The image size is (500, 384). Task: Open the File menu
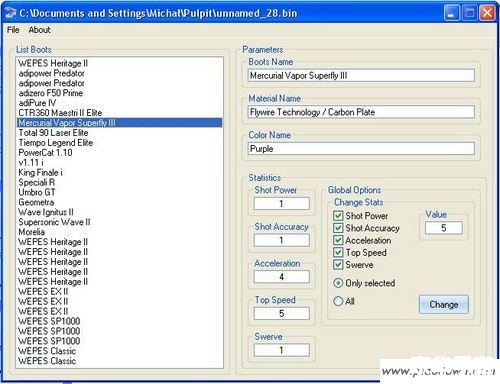13,30
